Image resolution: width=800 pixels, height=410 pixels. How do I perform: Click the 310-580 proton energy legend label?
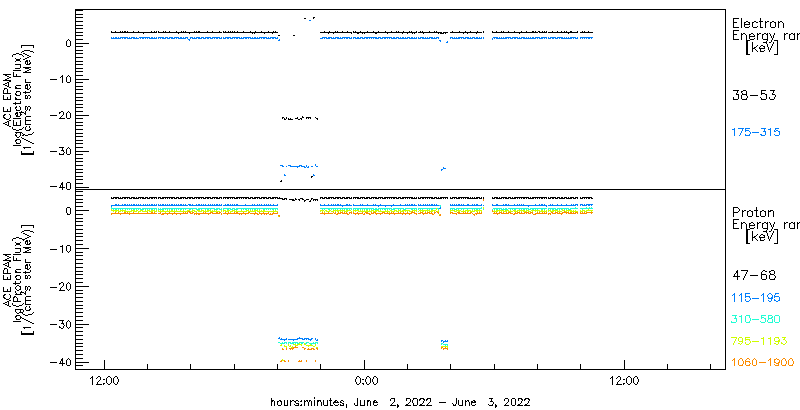coord(756,320)
